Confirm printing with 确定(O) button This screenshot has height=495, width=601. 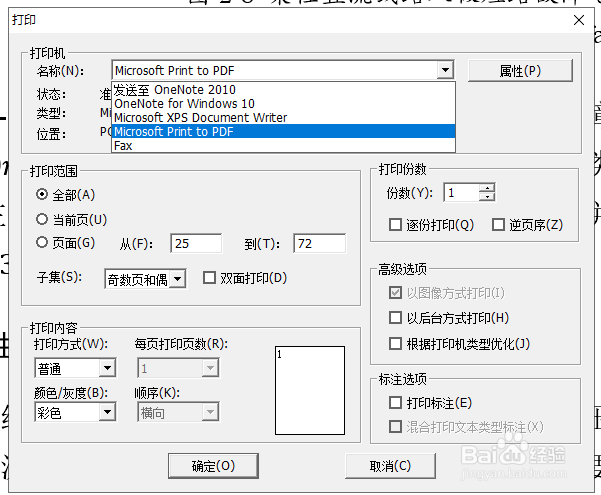[x=213, y=466]
